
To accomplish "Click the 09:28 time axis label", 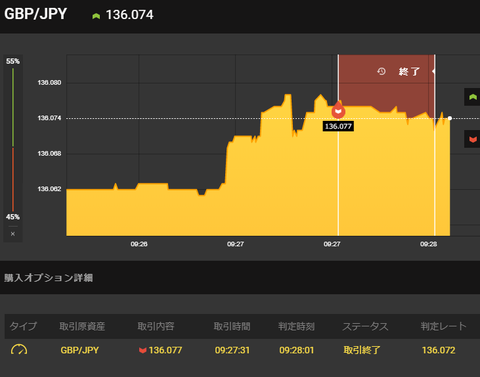I will click(428, 244).
